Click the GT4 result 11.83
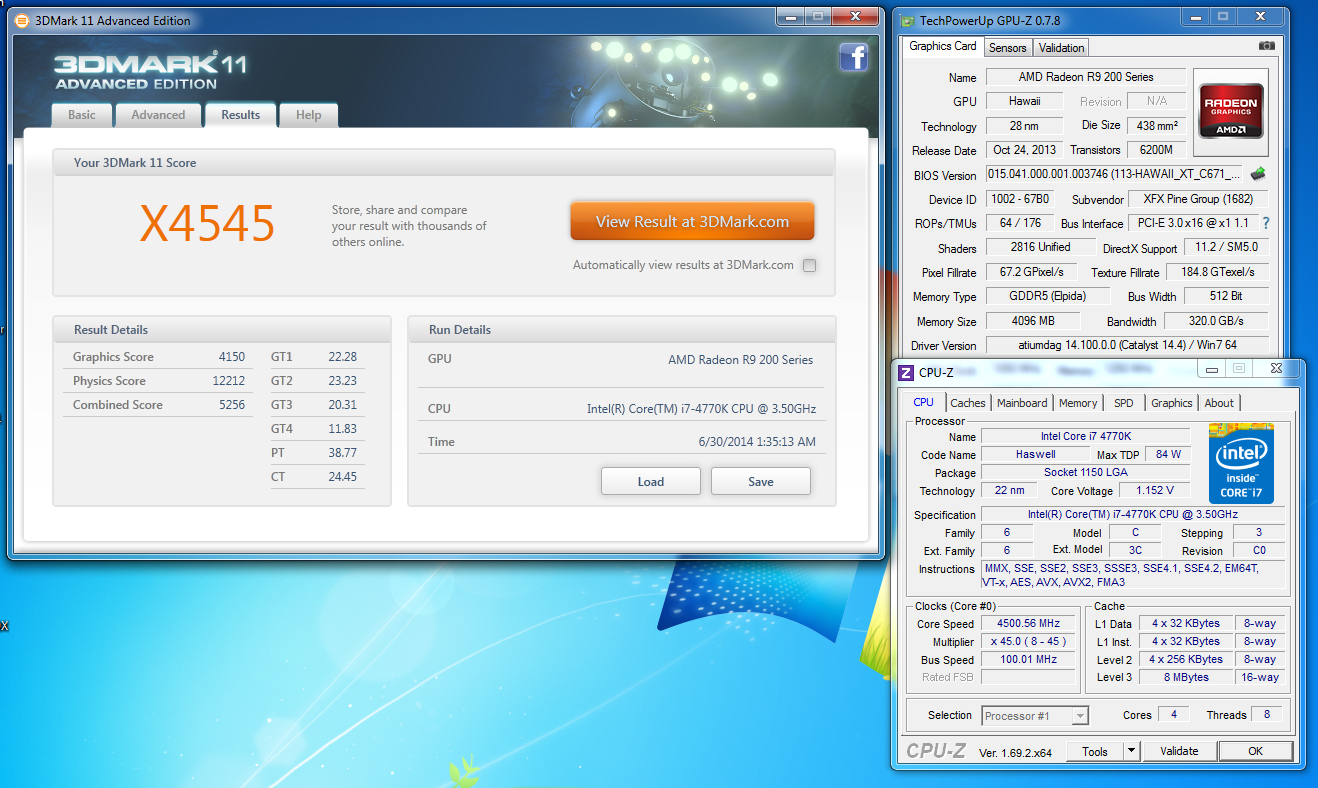1318x788 pixels. (342, 429)
